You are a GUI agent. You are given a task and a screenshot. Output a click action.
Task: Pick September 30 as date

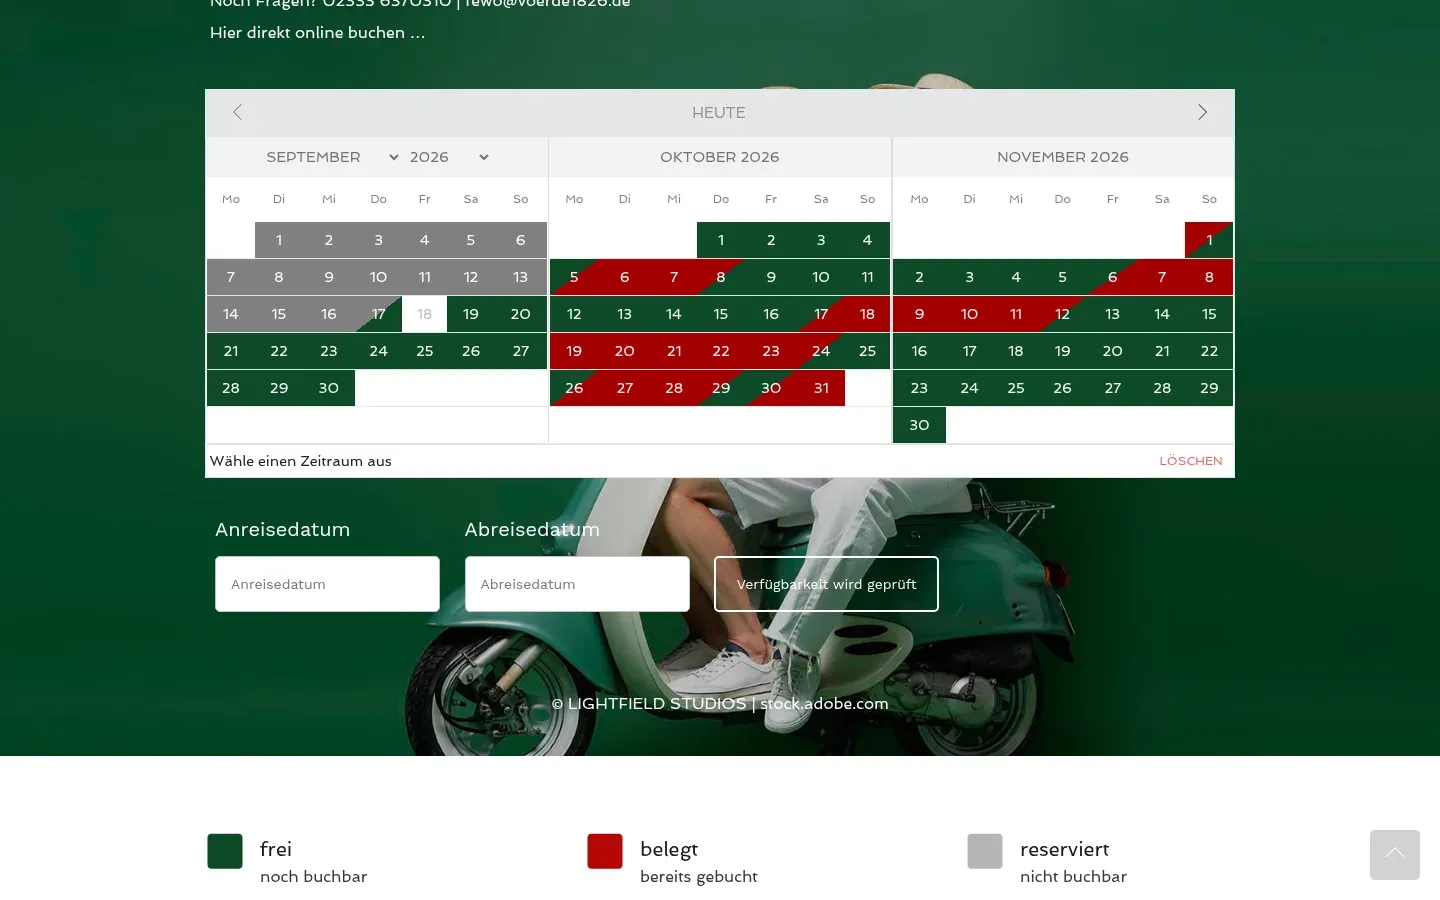pos(329,388)
